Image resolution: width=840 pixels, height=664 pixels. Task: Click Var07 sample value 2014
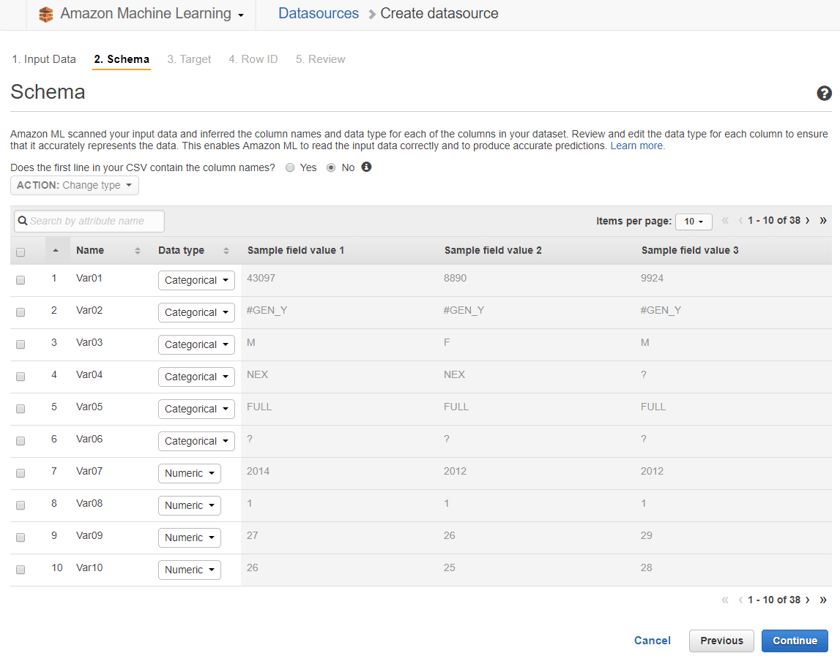(258, 471)
